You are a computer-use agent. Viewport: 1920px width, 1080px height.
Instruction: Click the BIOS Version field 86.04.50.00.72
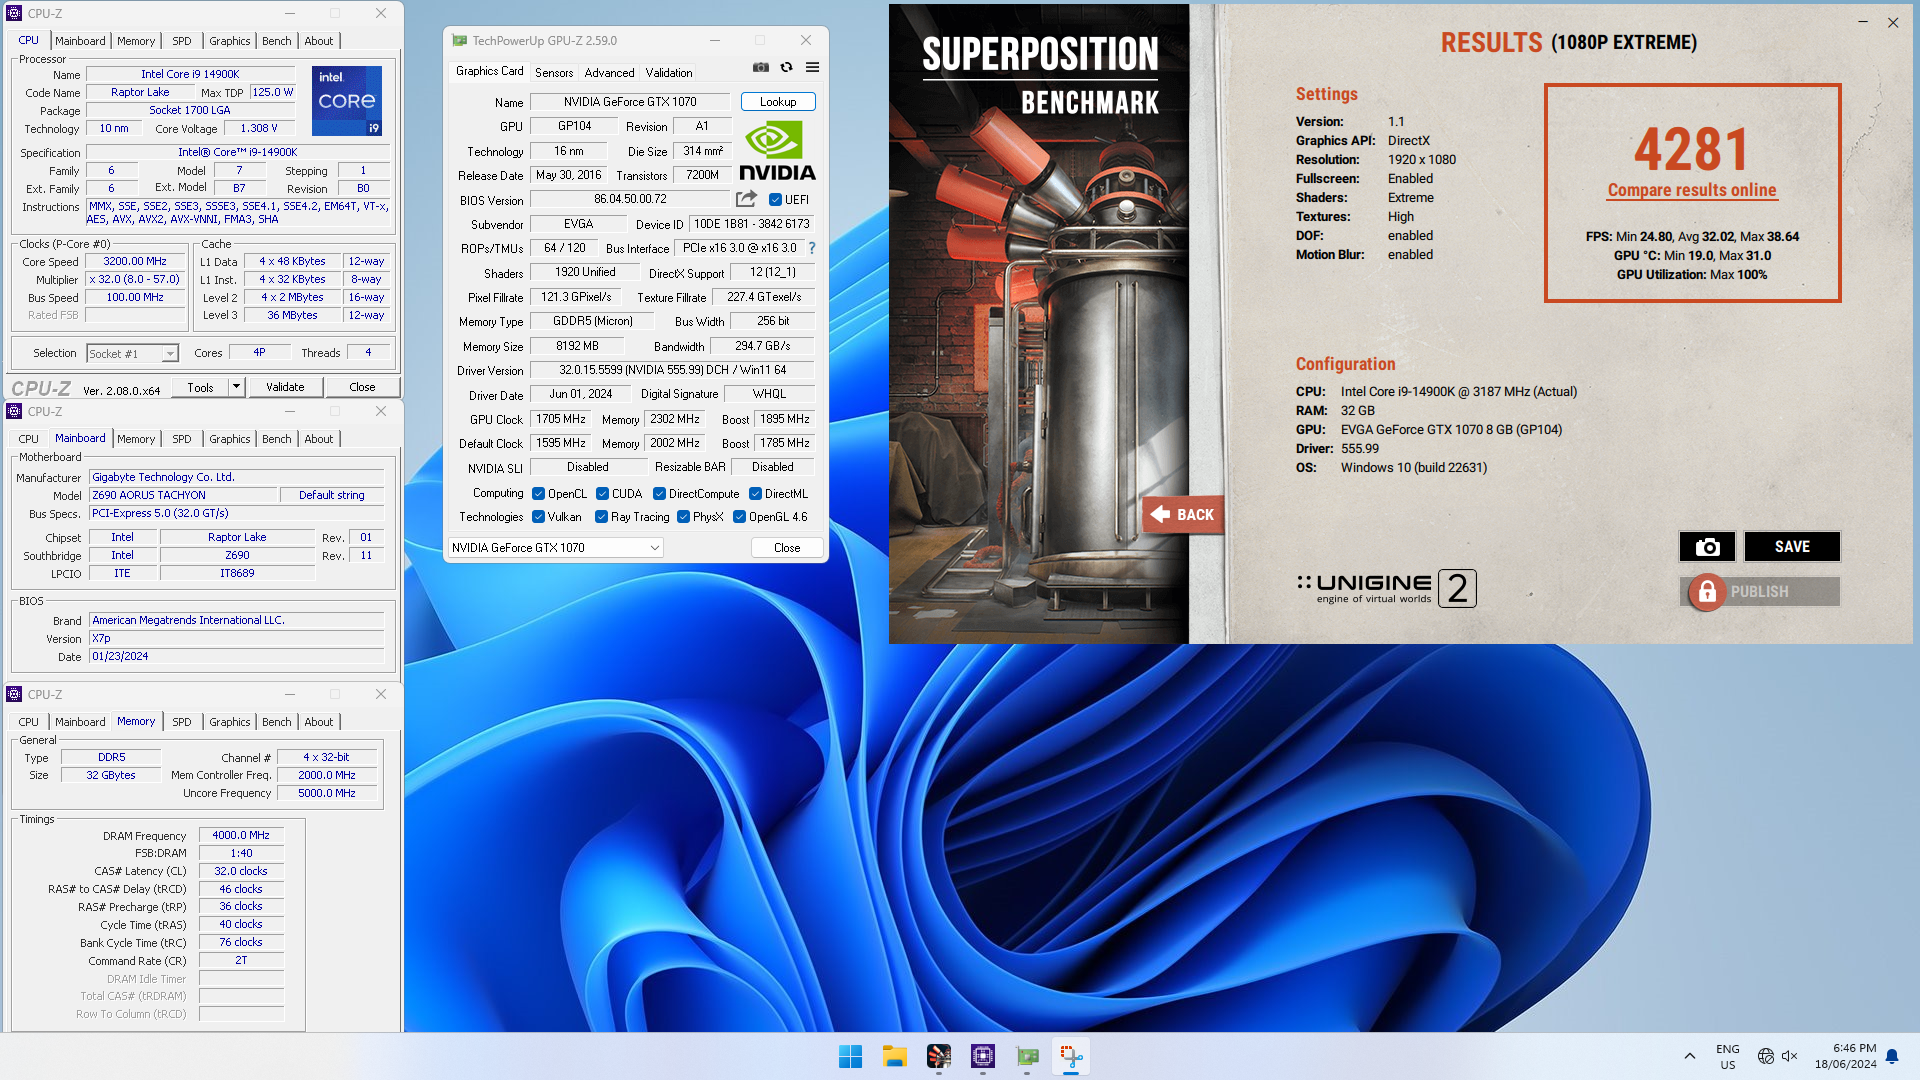pos(630,199)
